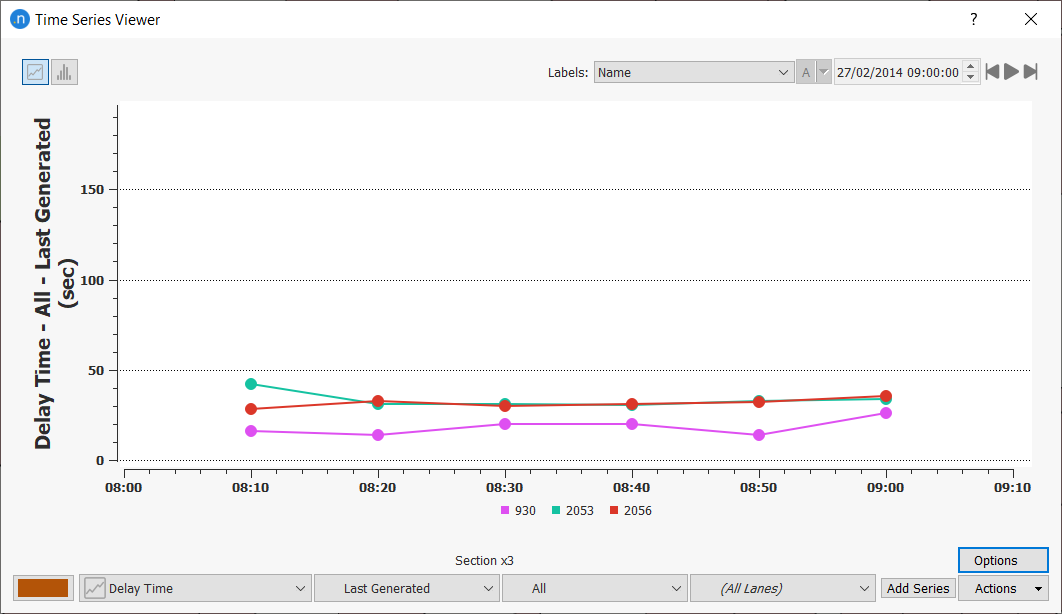Jump to last time step

[x=1030, y=72]
